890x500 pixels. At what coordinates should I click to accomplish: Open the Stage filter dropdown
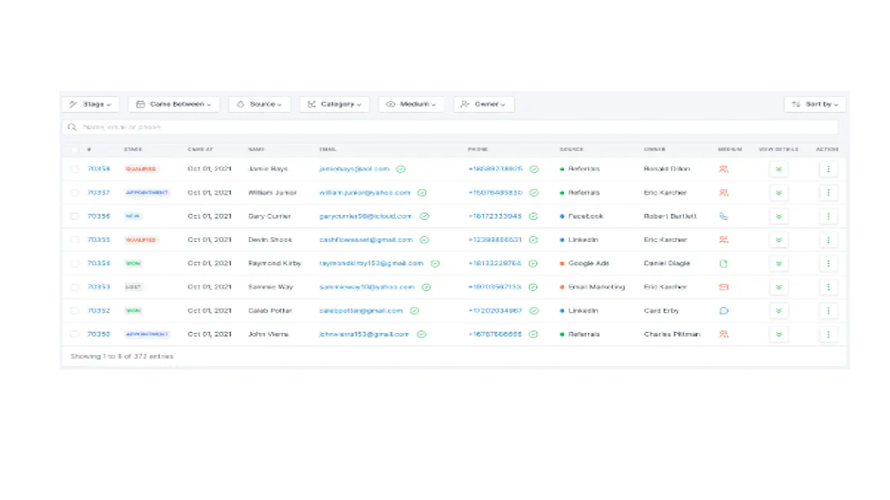[x=90, y=104]
